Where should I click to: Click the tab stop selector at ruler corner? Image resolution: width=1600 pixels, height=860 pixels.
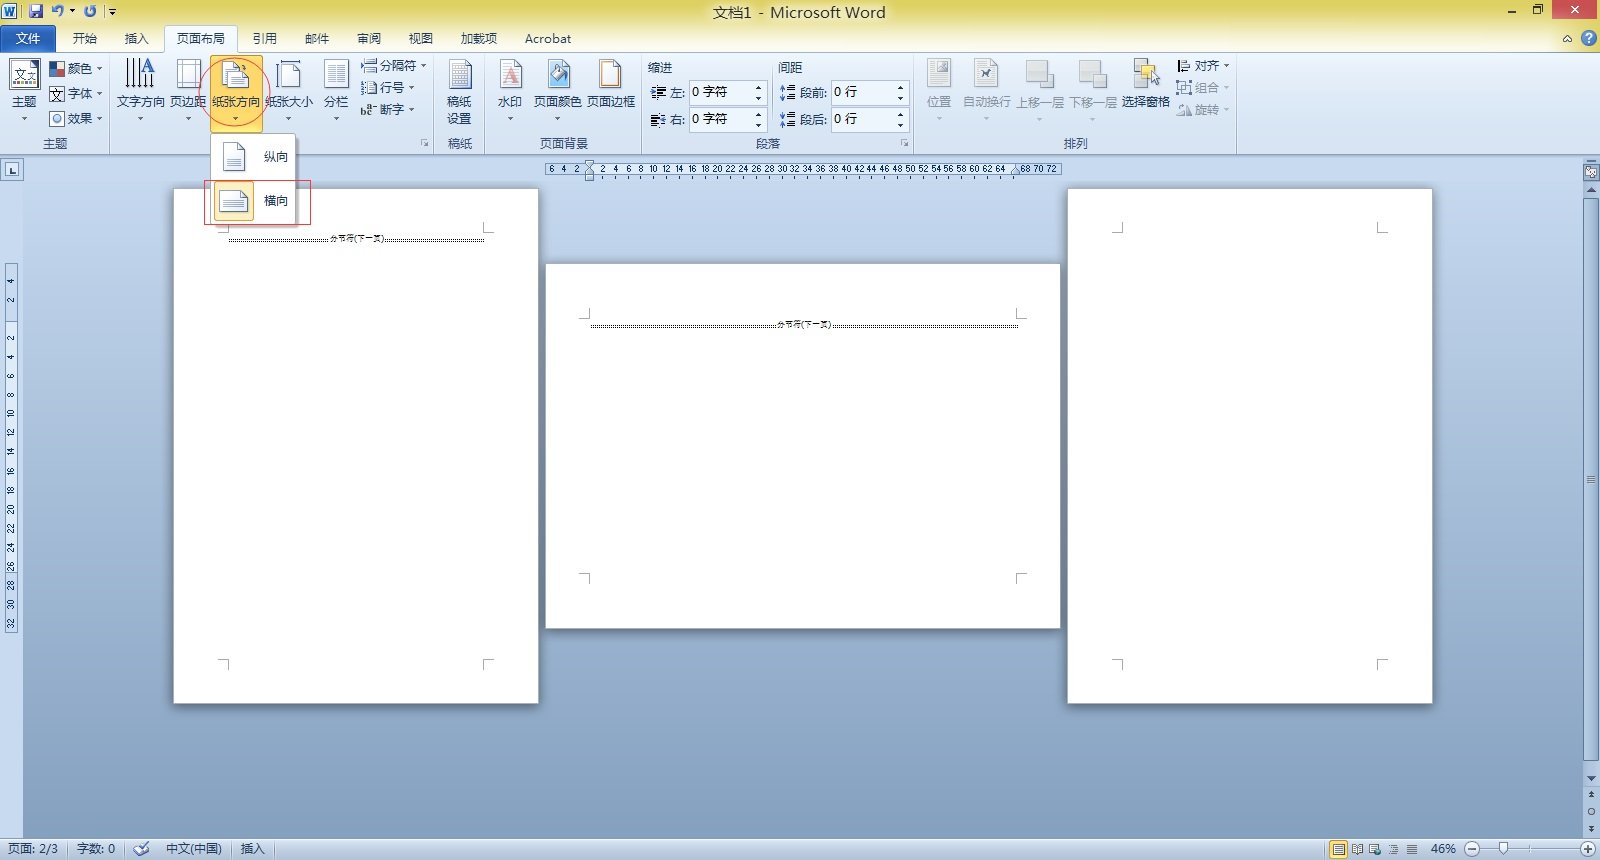12,170
